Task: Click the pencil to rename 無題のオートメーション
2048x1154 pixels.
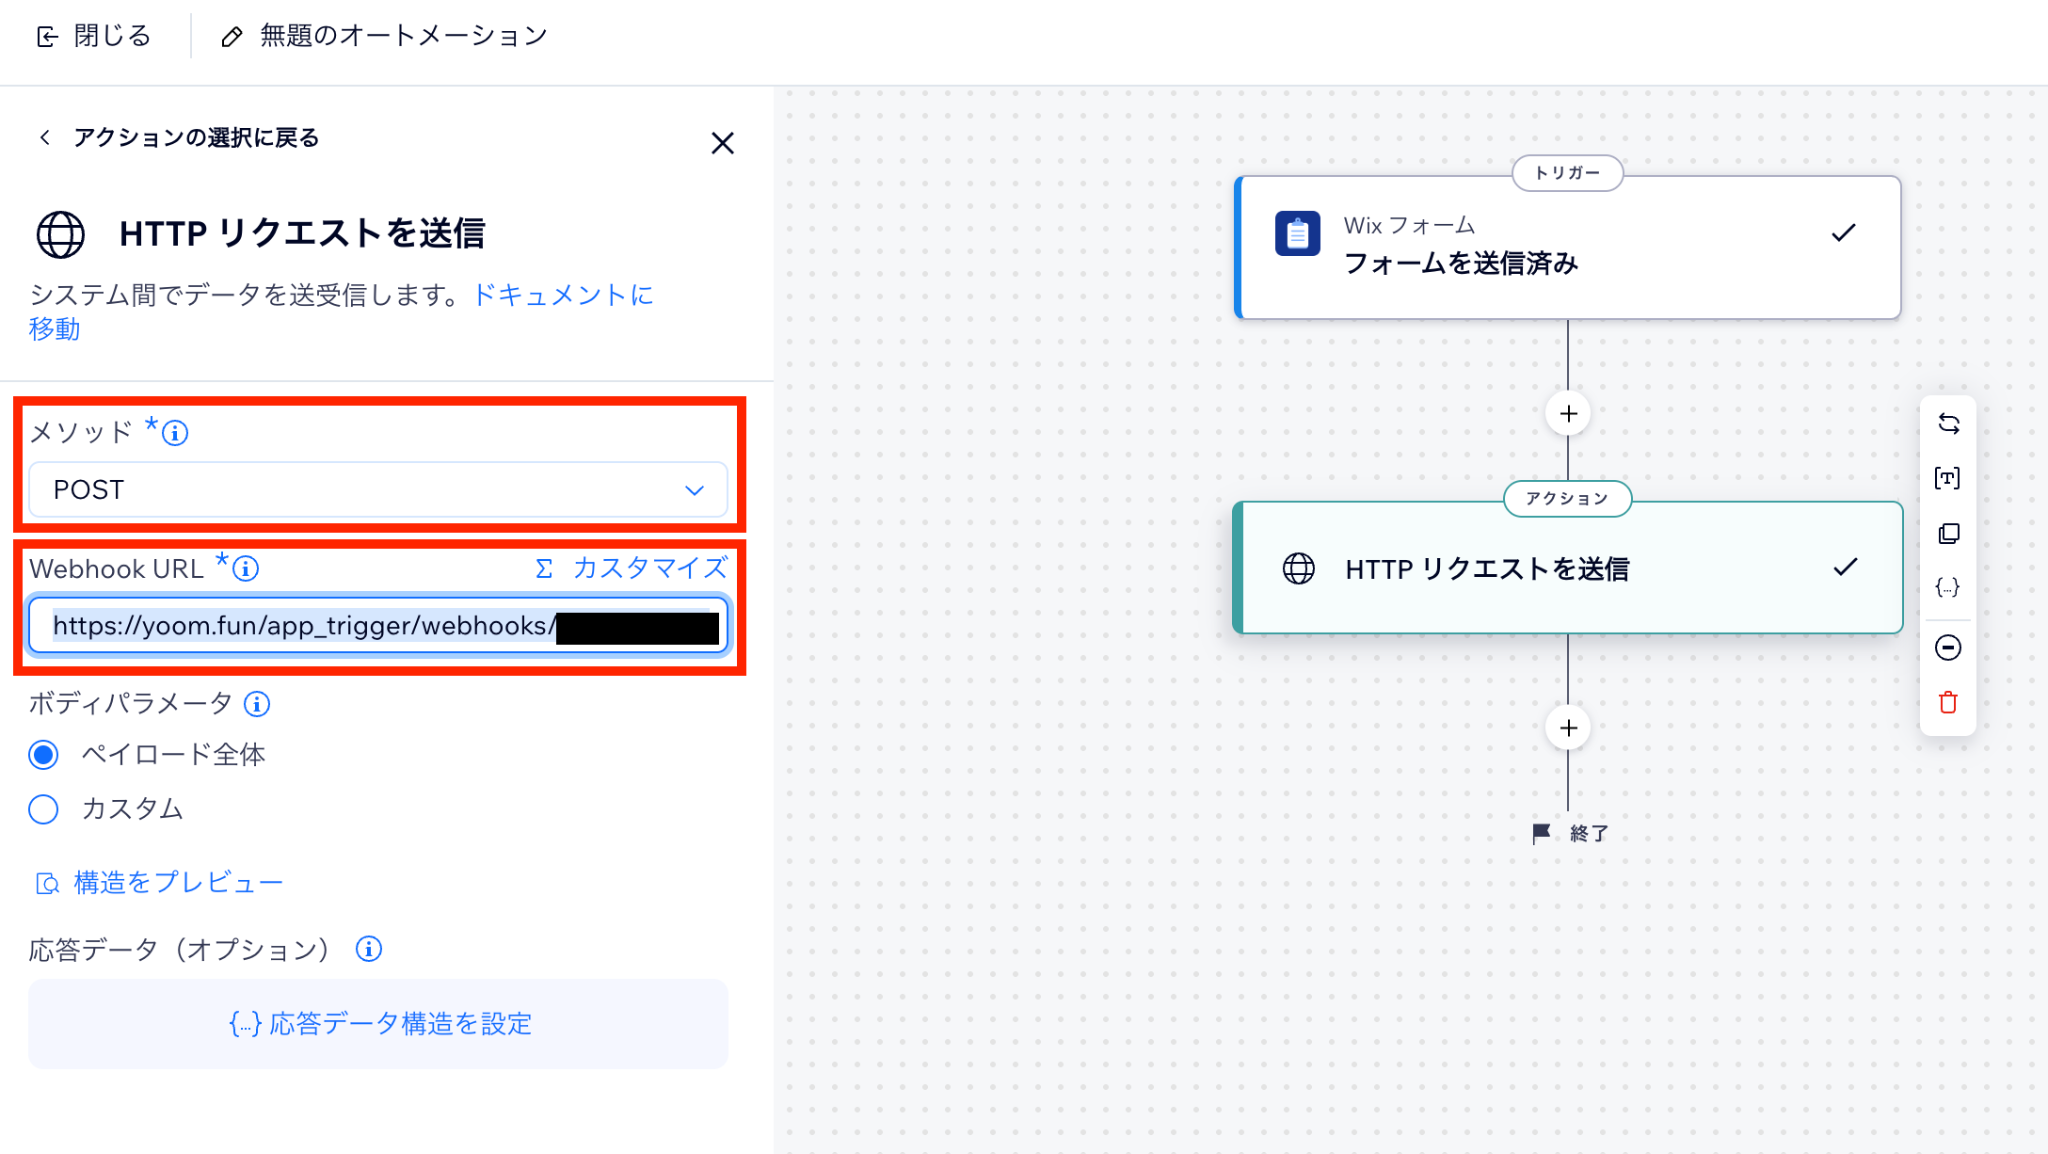Action: click(231, 37)
